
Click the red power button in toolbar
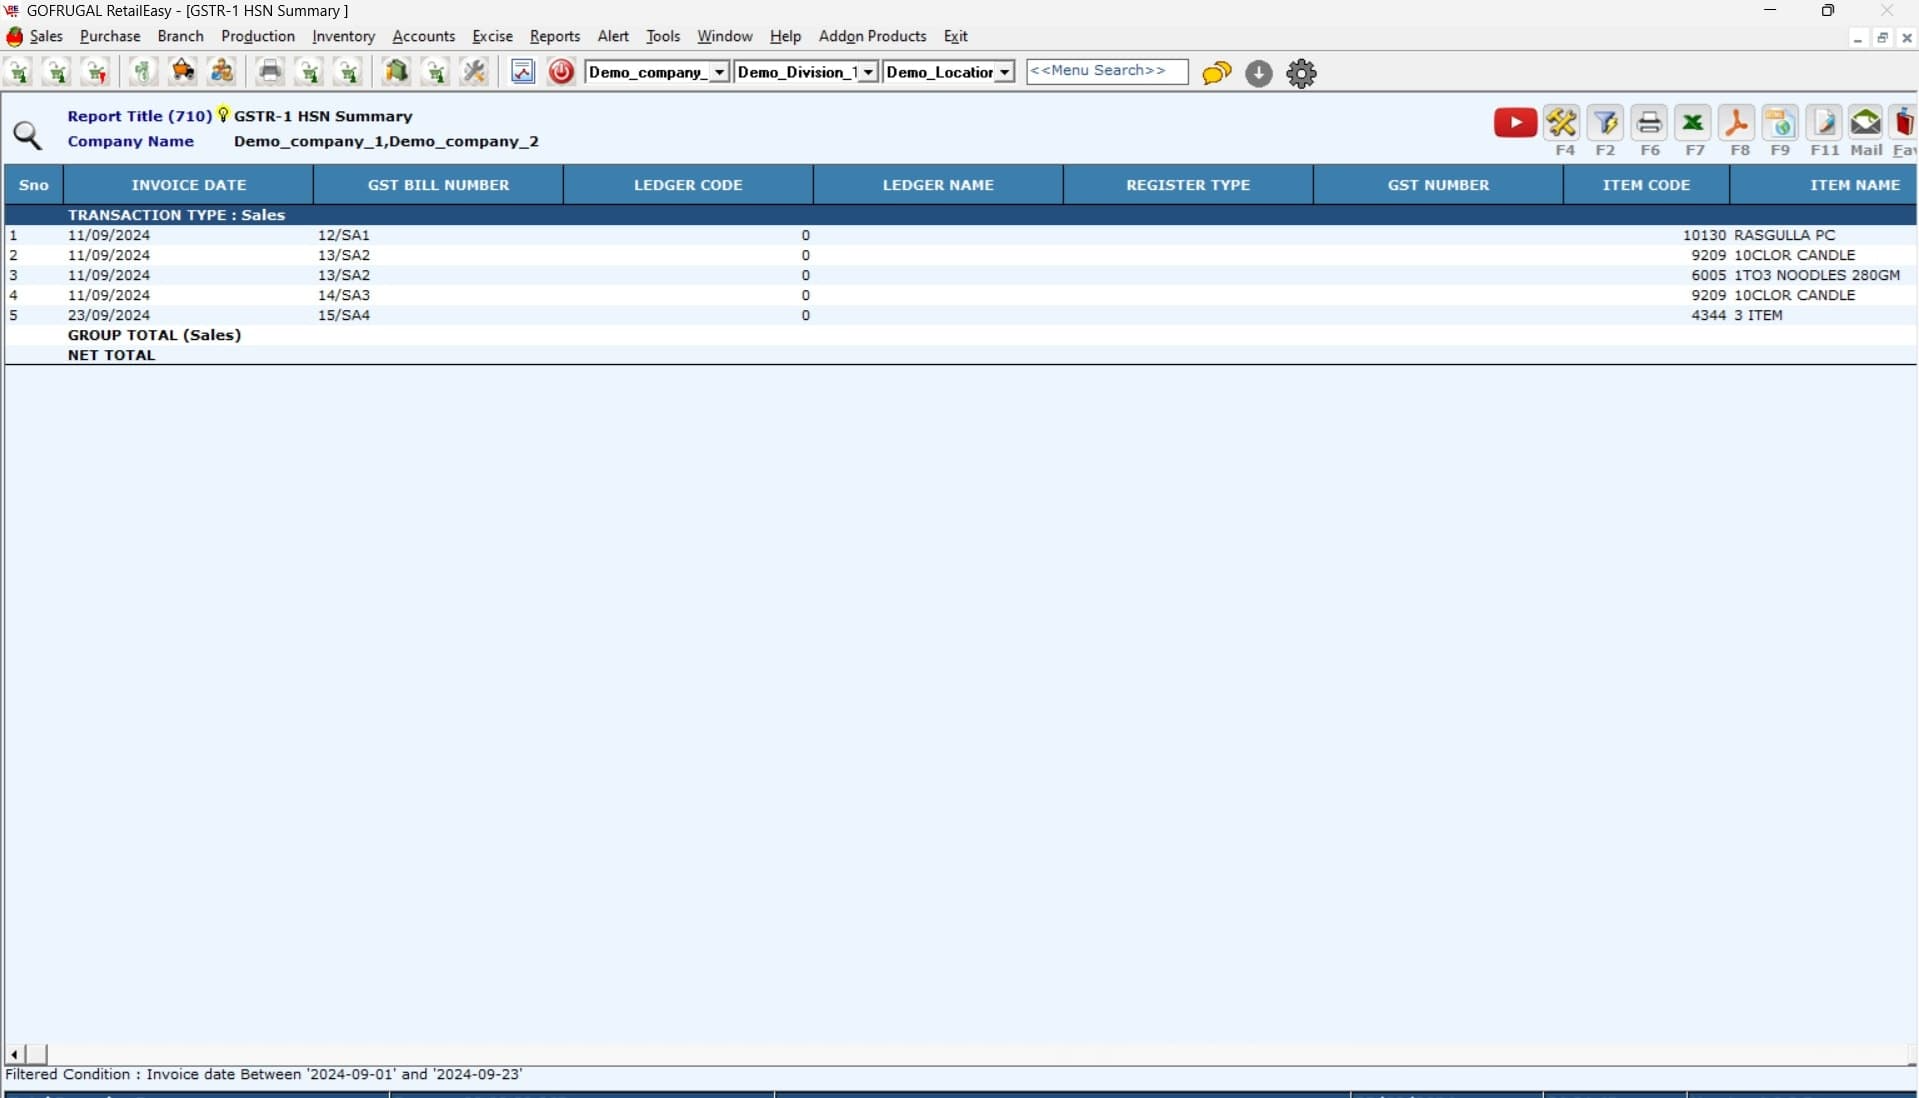(561, 72)
